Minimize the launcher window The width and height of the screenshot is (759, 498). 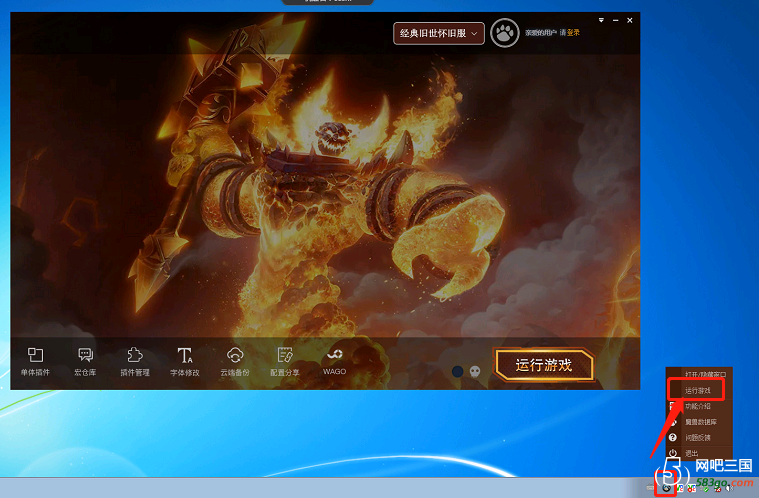point(615,20)
